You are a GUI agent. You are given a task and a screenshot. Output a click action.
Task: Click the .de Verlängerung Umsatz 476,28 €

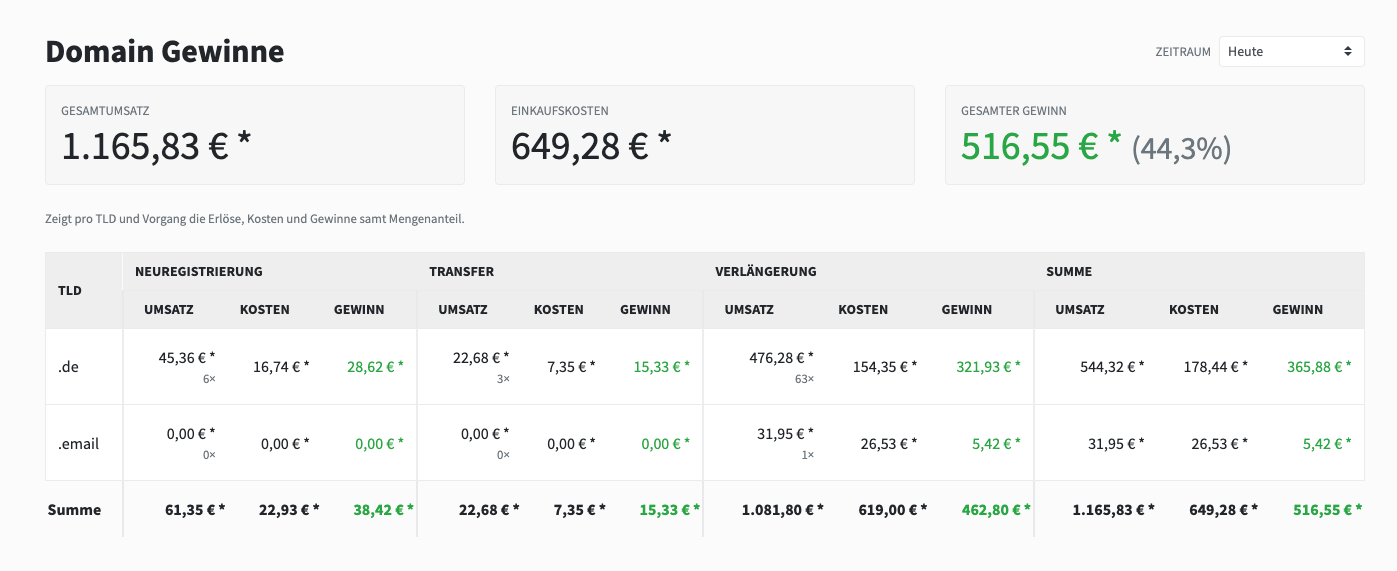(782, 357)
